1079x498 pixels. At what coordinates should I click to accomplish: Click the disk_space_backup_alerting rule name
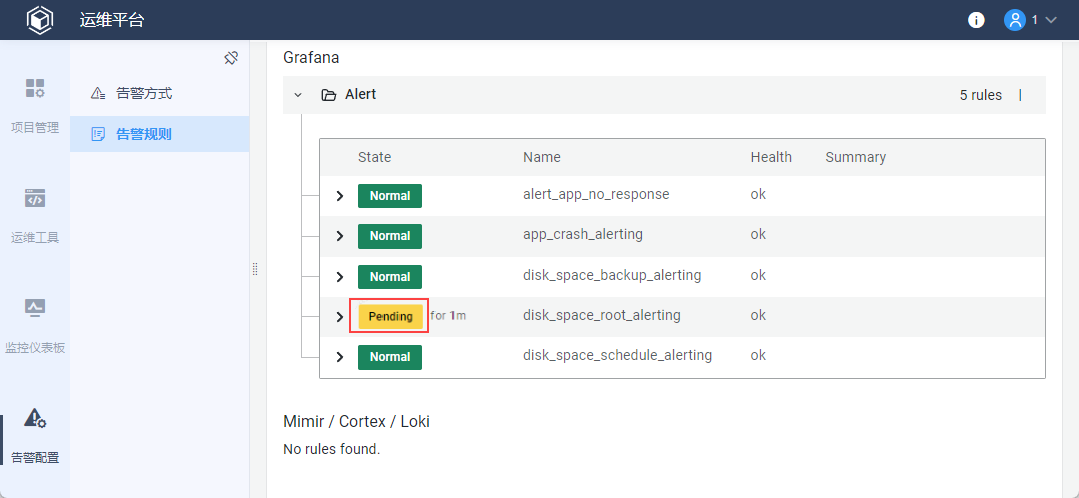point(612,275)
